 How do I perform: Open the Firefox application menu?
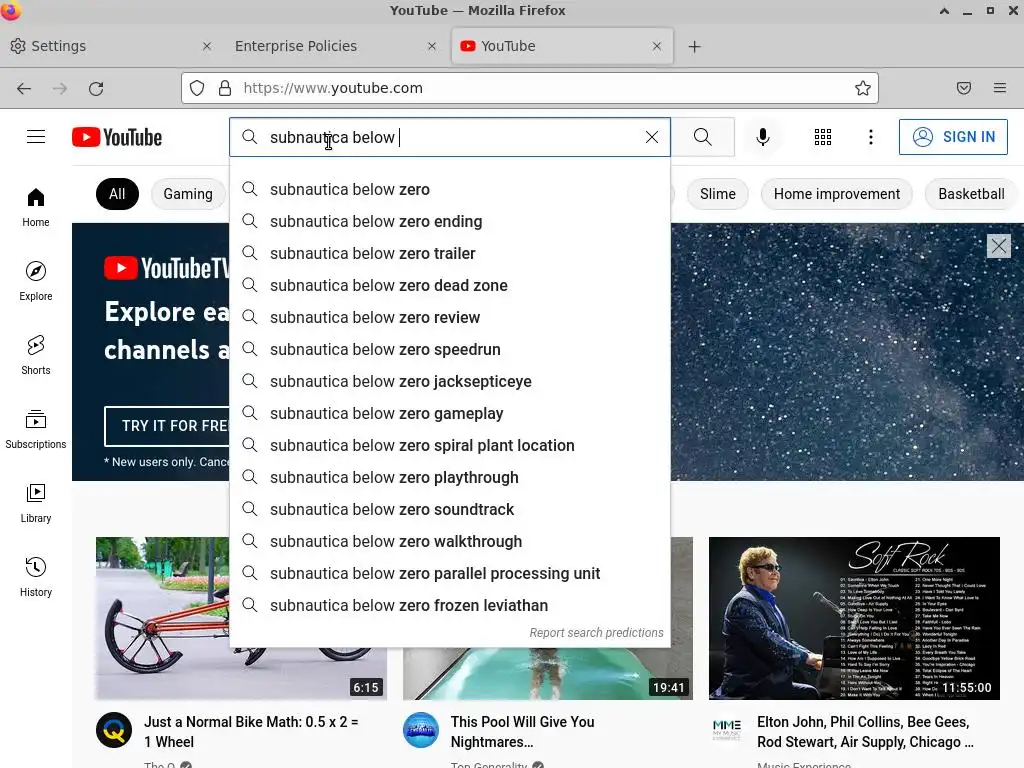(1000, 88)
